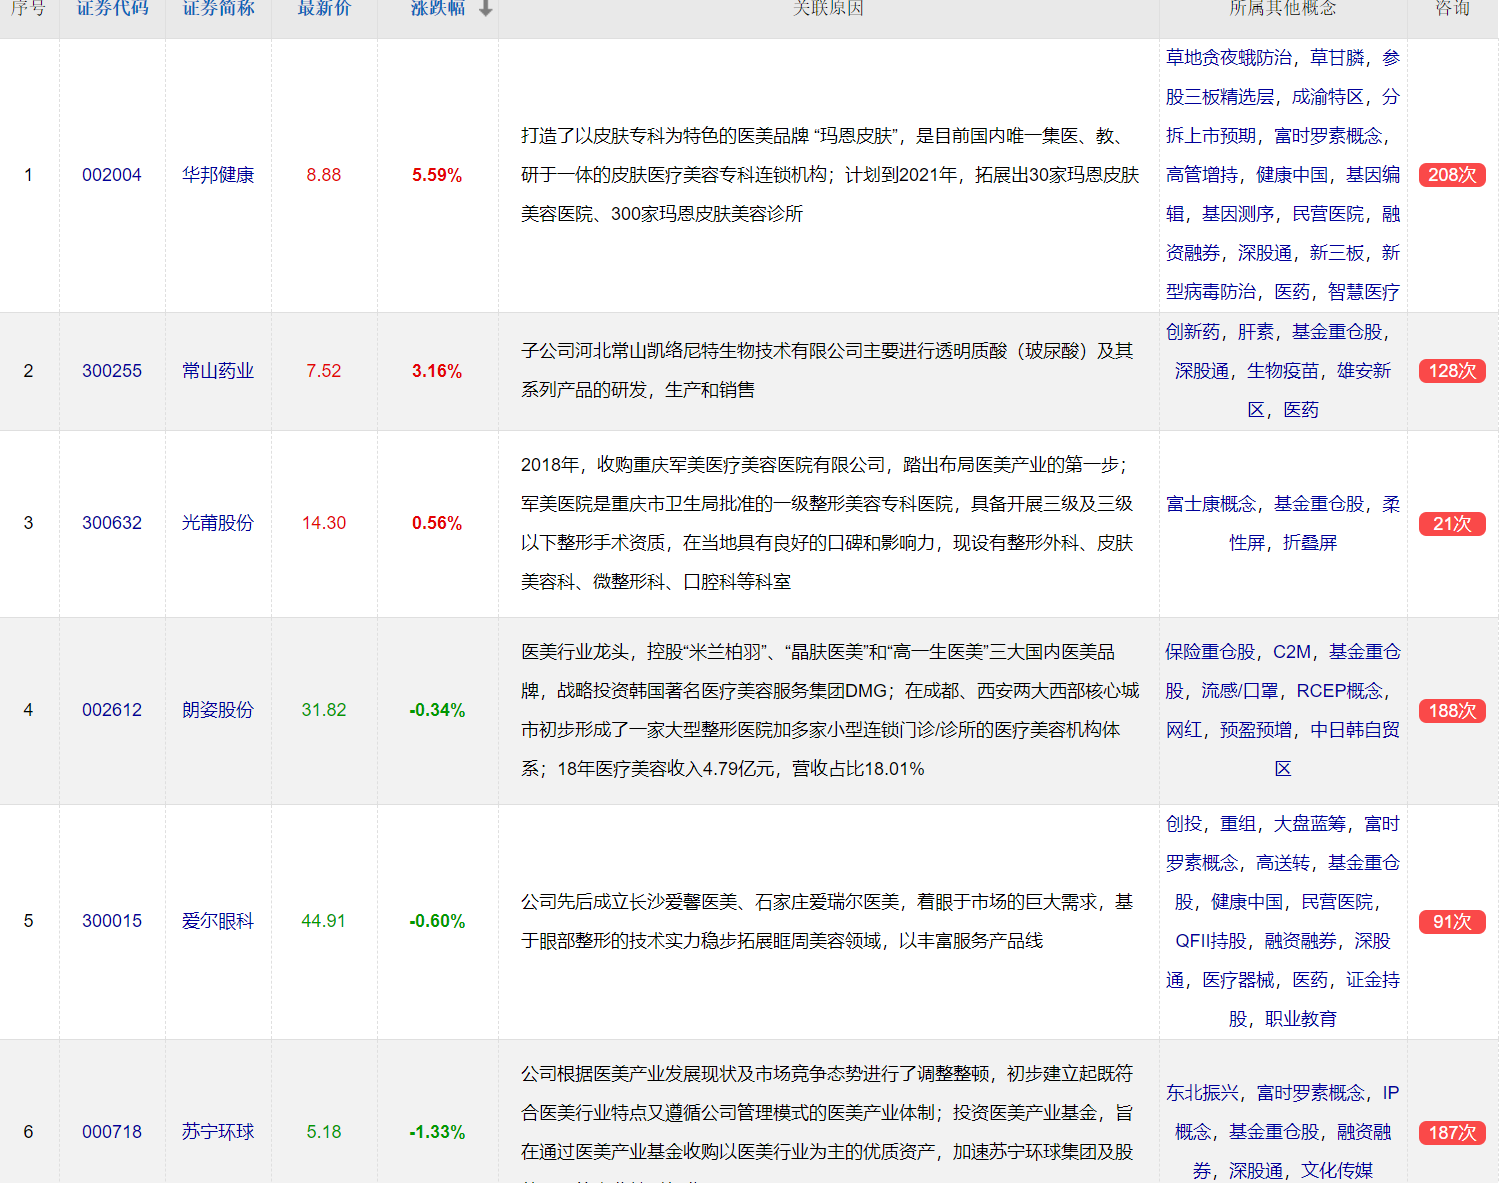Select the latest price 31.82
The height and width of the screenshot is (1183, 1504).
pyautogui.click(x=324, y=710)
